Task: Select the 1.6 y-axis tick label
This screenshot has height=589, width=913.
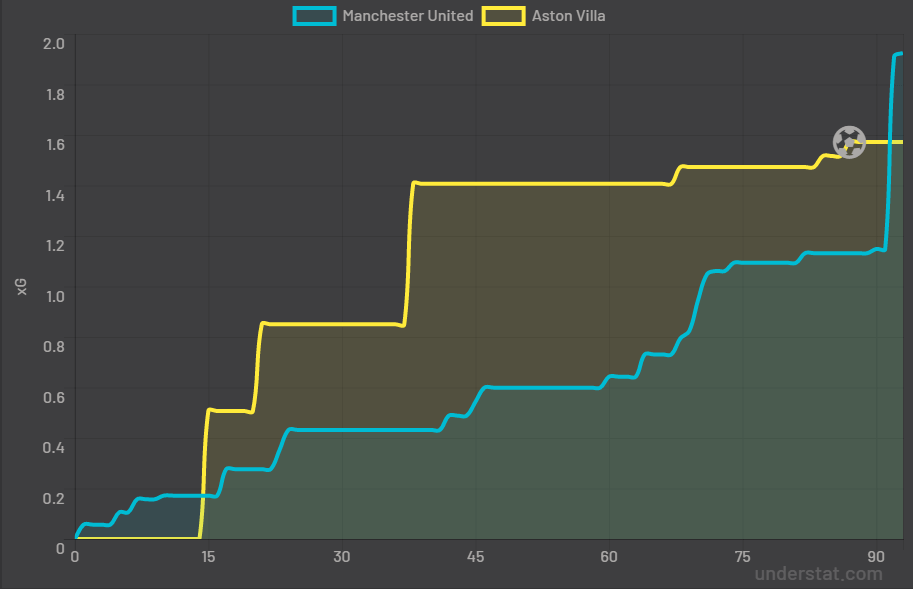Action: point(53,144)
